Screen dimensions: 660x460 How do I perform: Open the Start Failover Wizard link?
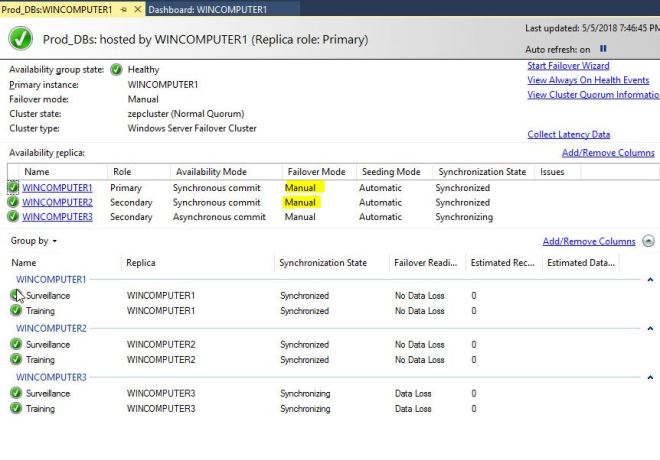[568, 66]
